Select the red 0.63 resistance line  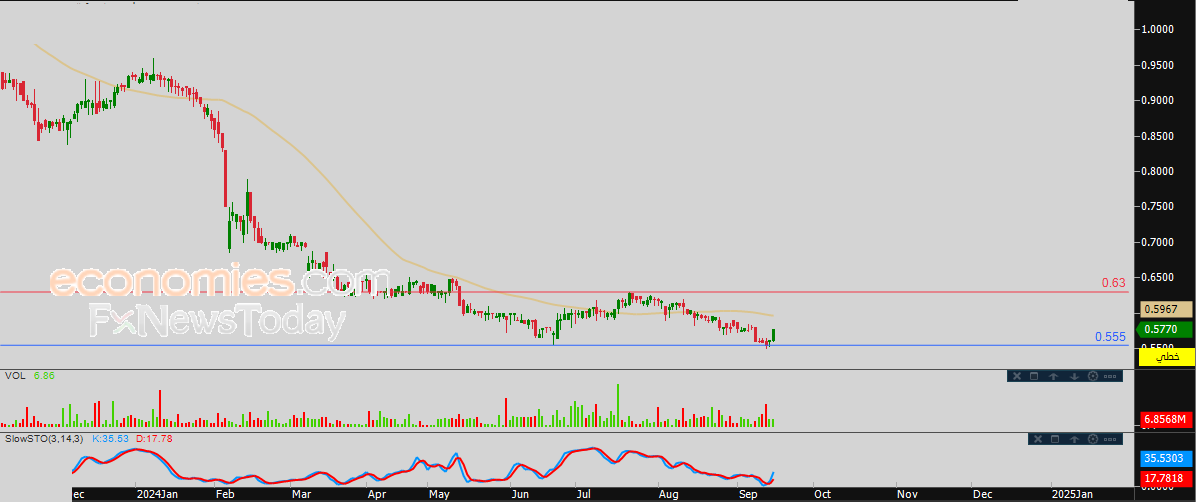click(x=564, y=291)
